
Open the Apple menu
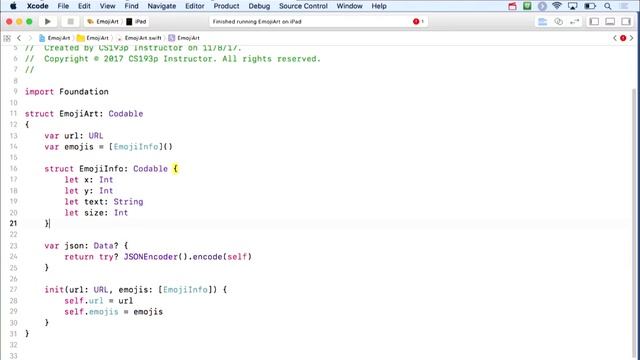pos(13,6)
